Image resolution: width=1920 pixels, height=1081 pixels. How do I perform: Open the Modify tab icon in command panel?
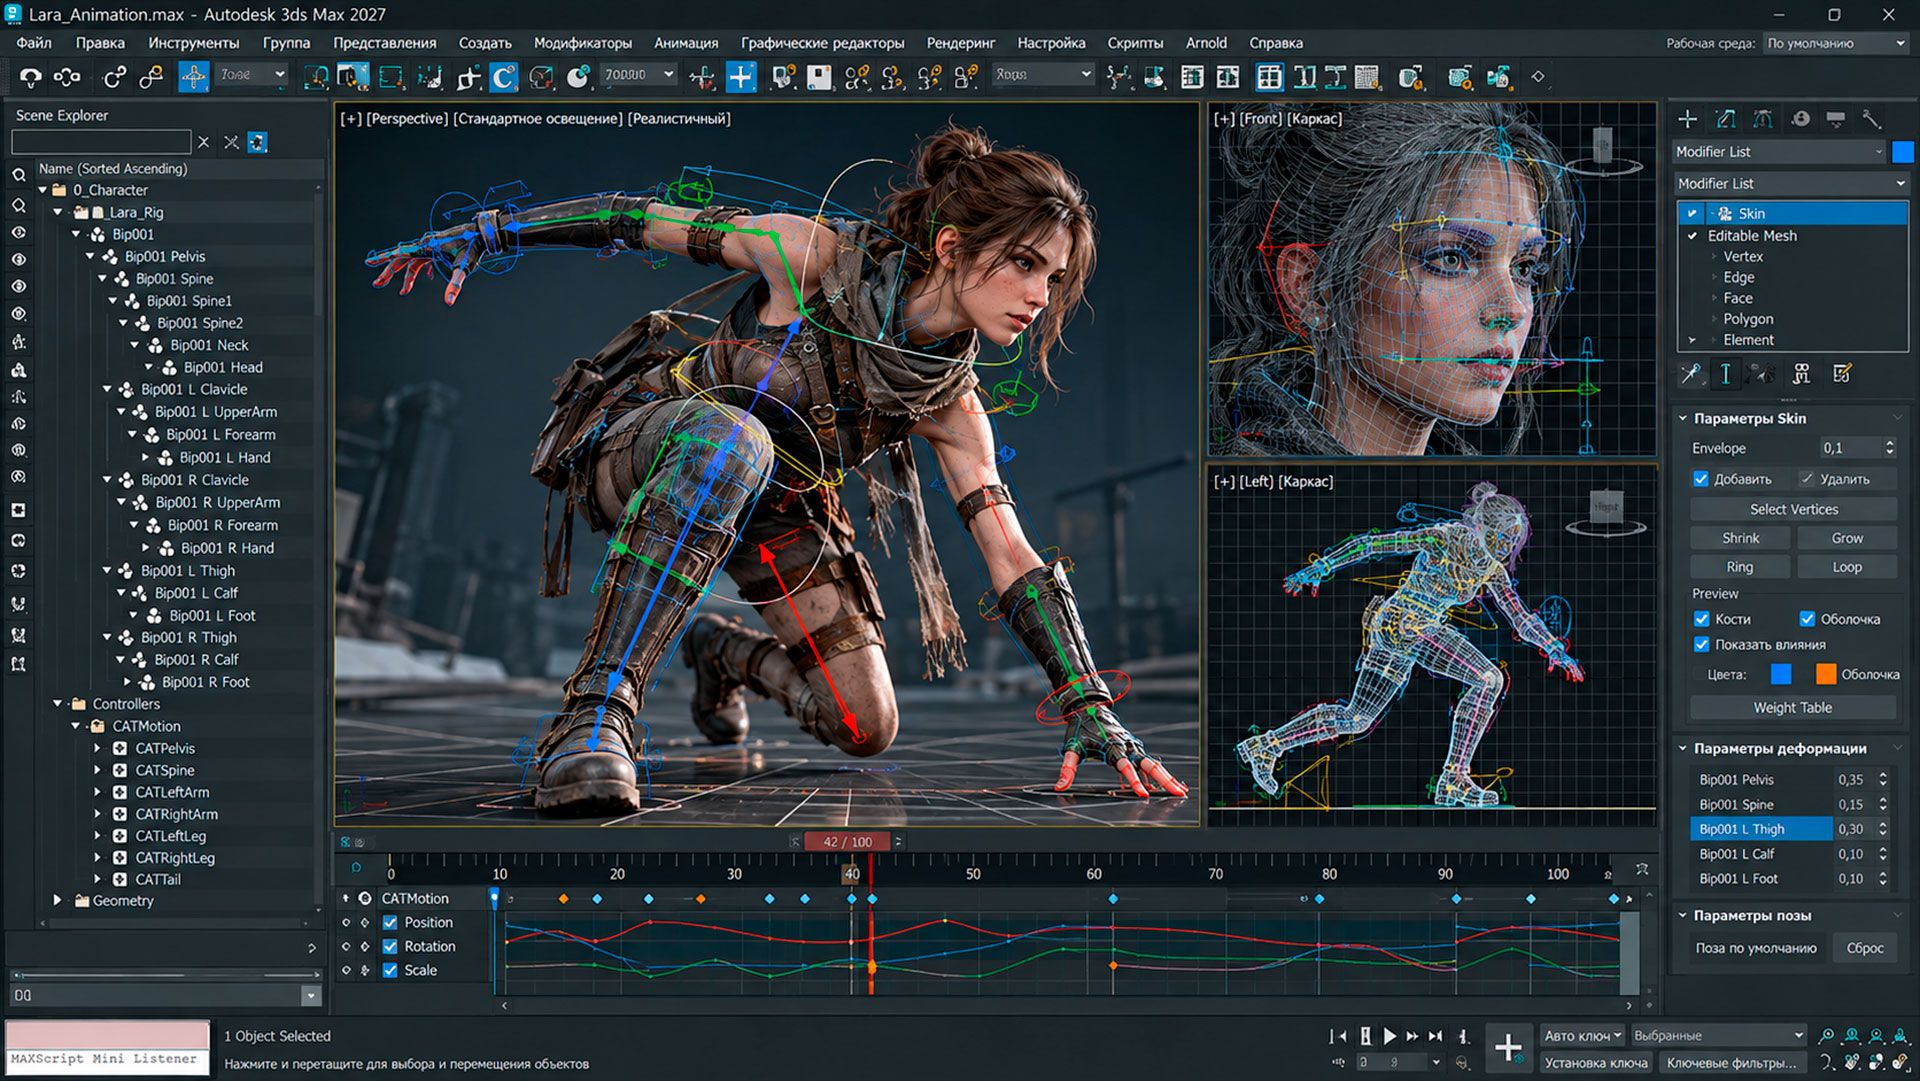[x=1725, y=120]
